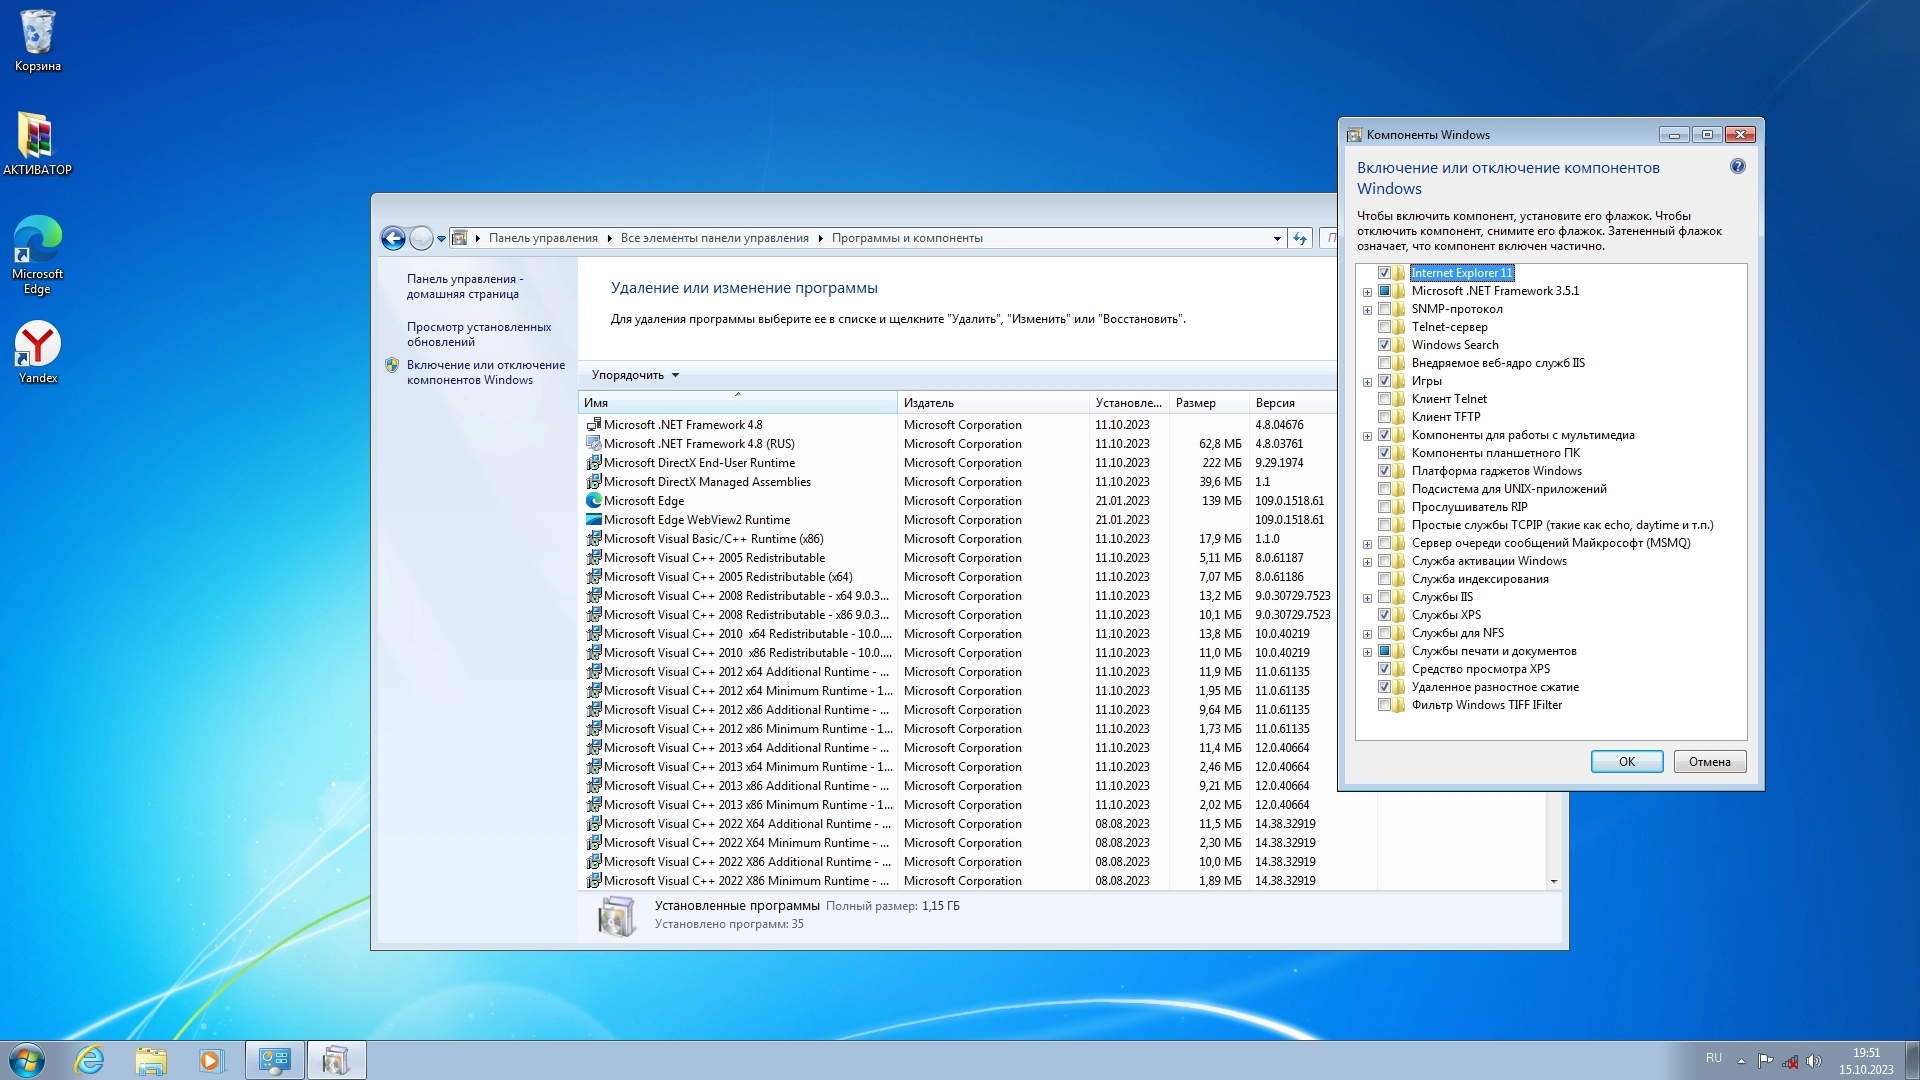Open the help icon in the Компоненты Windows dialog

(1738, 167)
